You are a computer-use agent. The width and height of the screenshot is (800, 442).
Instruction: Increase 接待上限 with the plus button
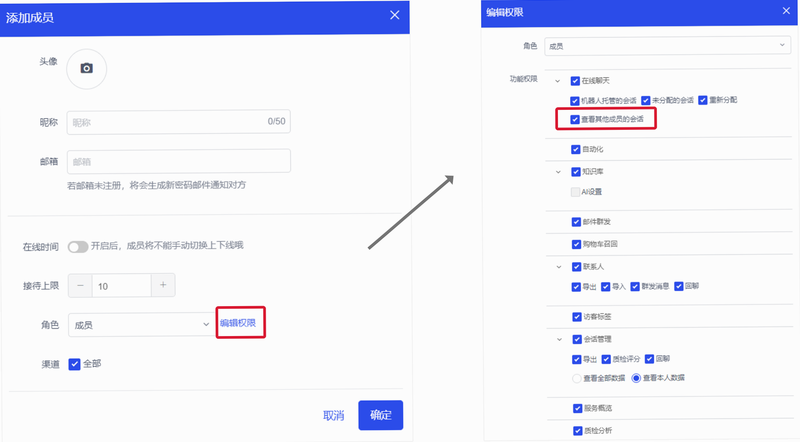[163, 285]
